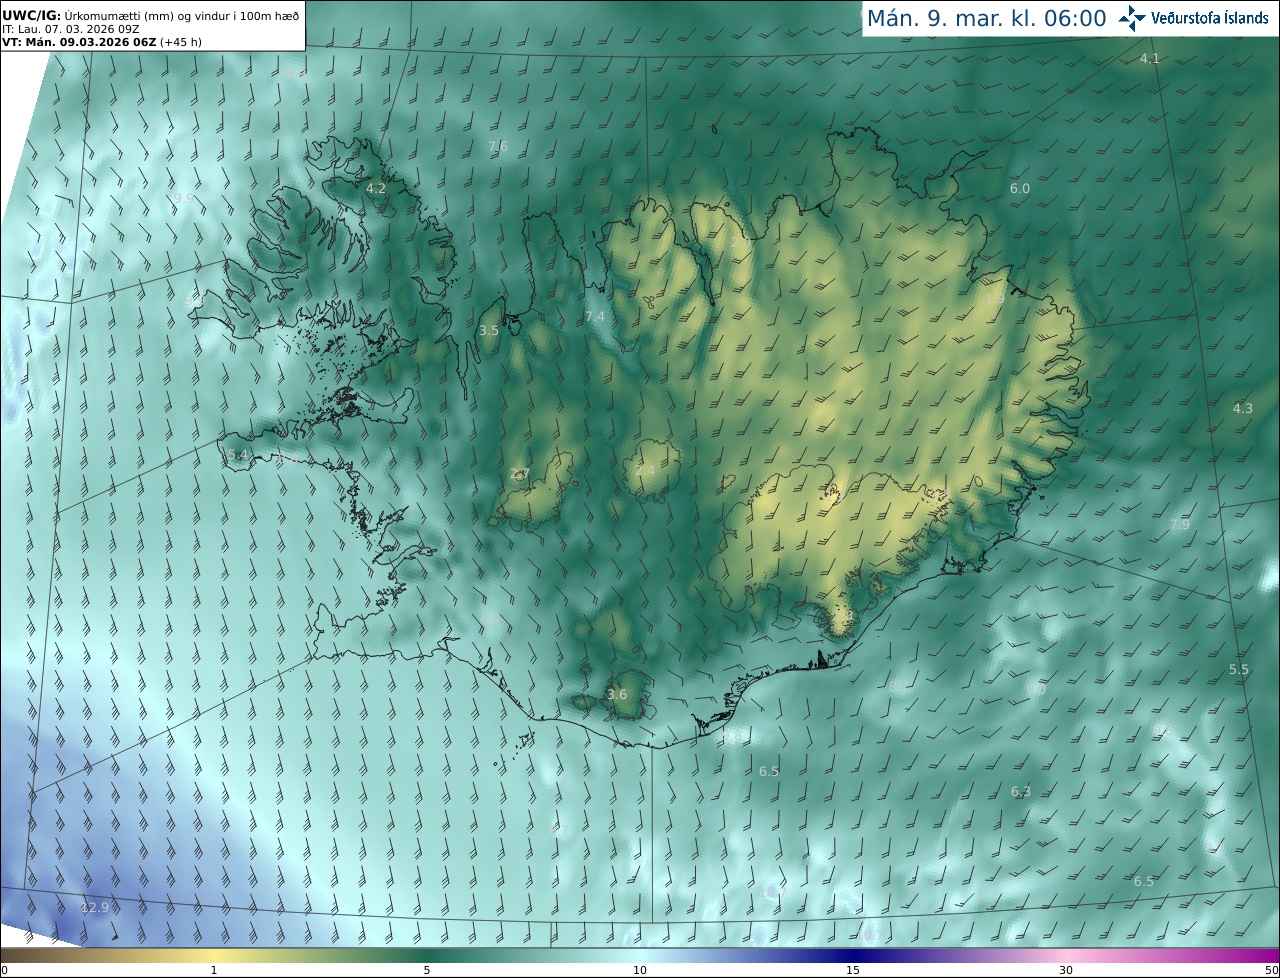Click the faint 9.9 value label

(184, 199)
